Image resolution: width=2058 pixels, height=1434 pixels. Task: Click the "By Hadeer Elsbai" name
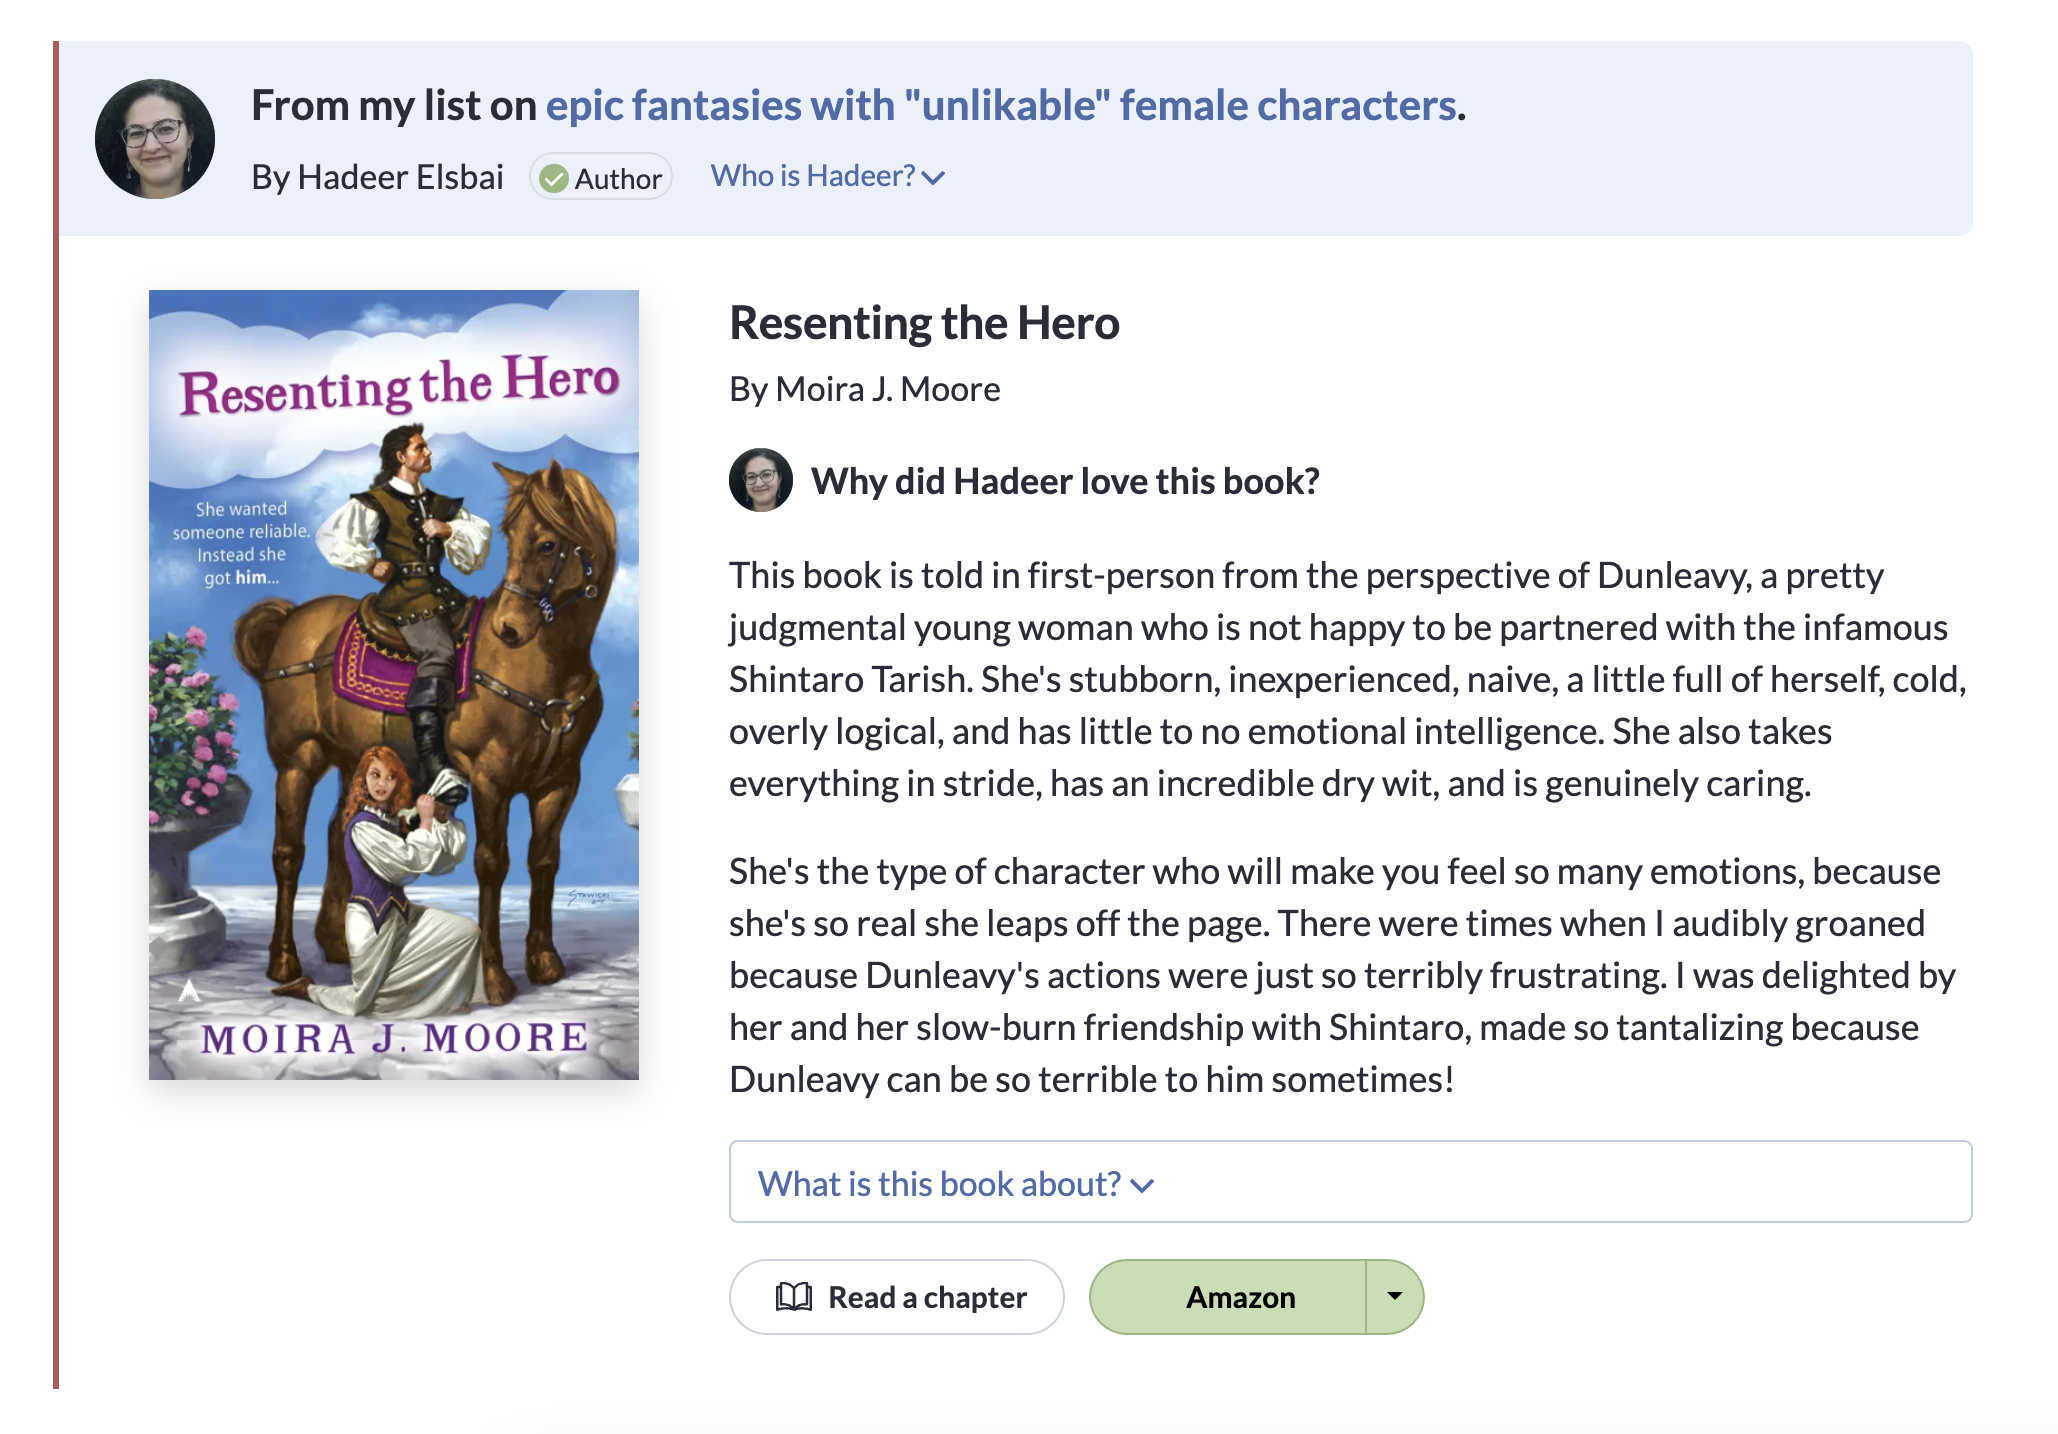[x=378, y=177]
